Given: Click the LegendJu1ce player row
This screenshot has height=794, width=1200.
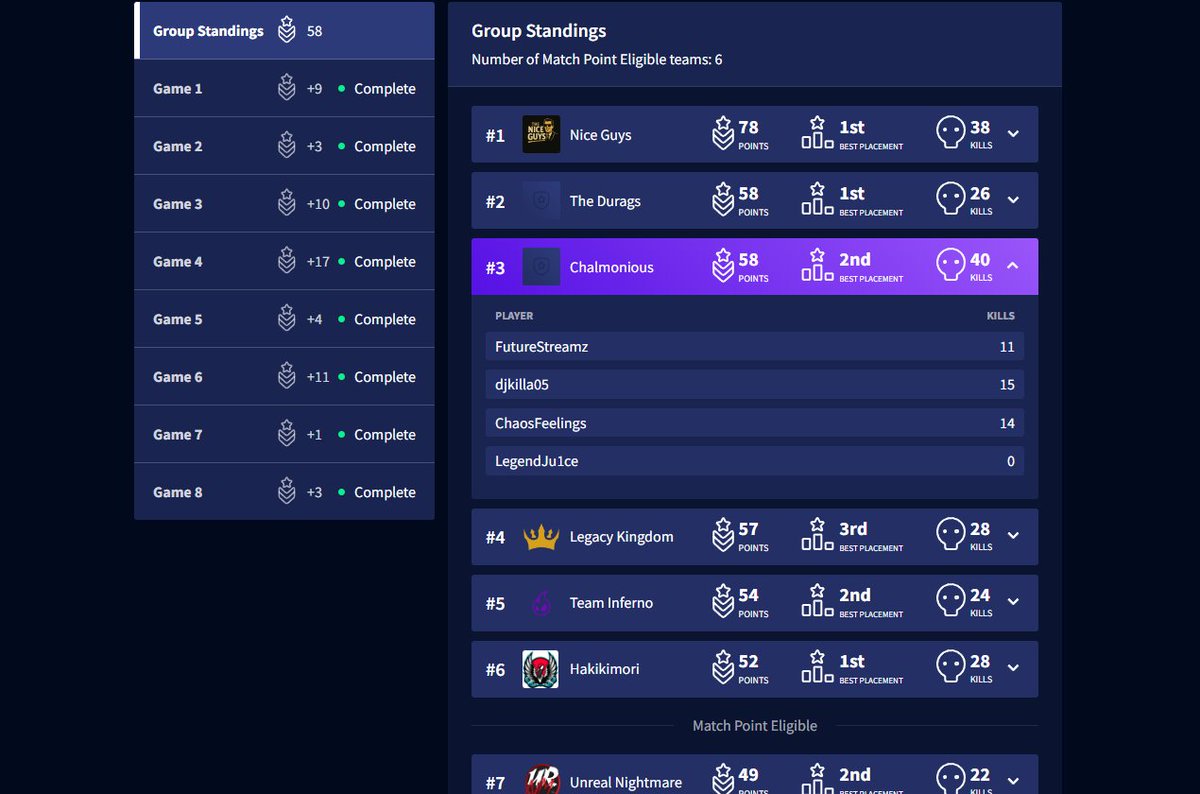Looking at the screenshot, I should click(x=755, y=461).
